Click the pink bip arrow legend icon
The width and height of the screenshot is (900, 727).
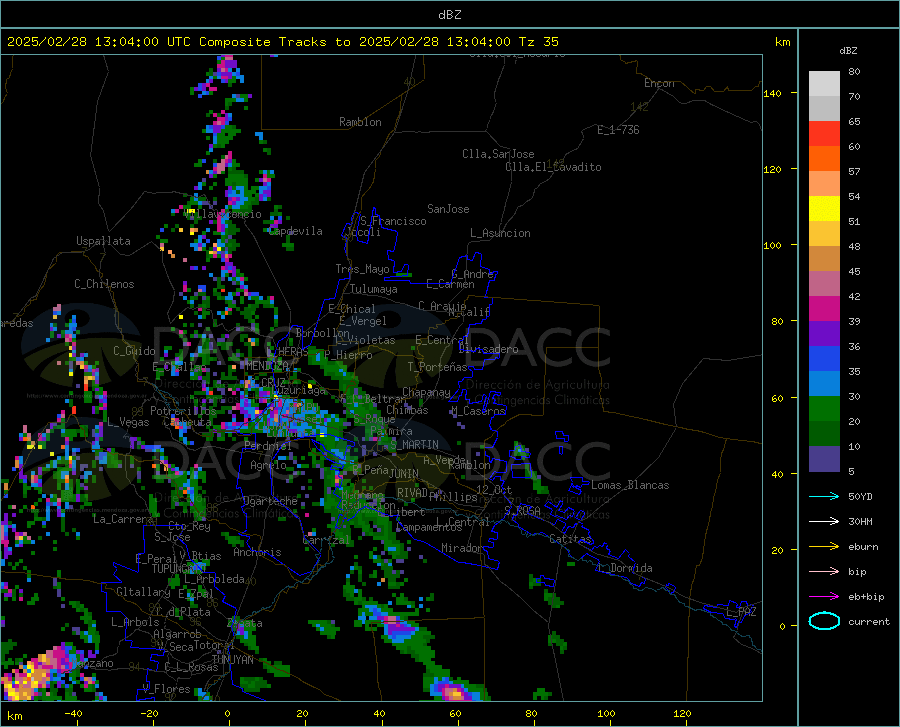[x=824, y=572]
